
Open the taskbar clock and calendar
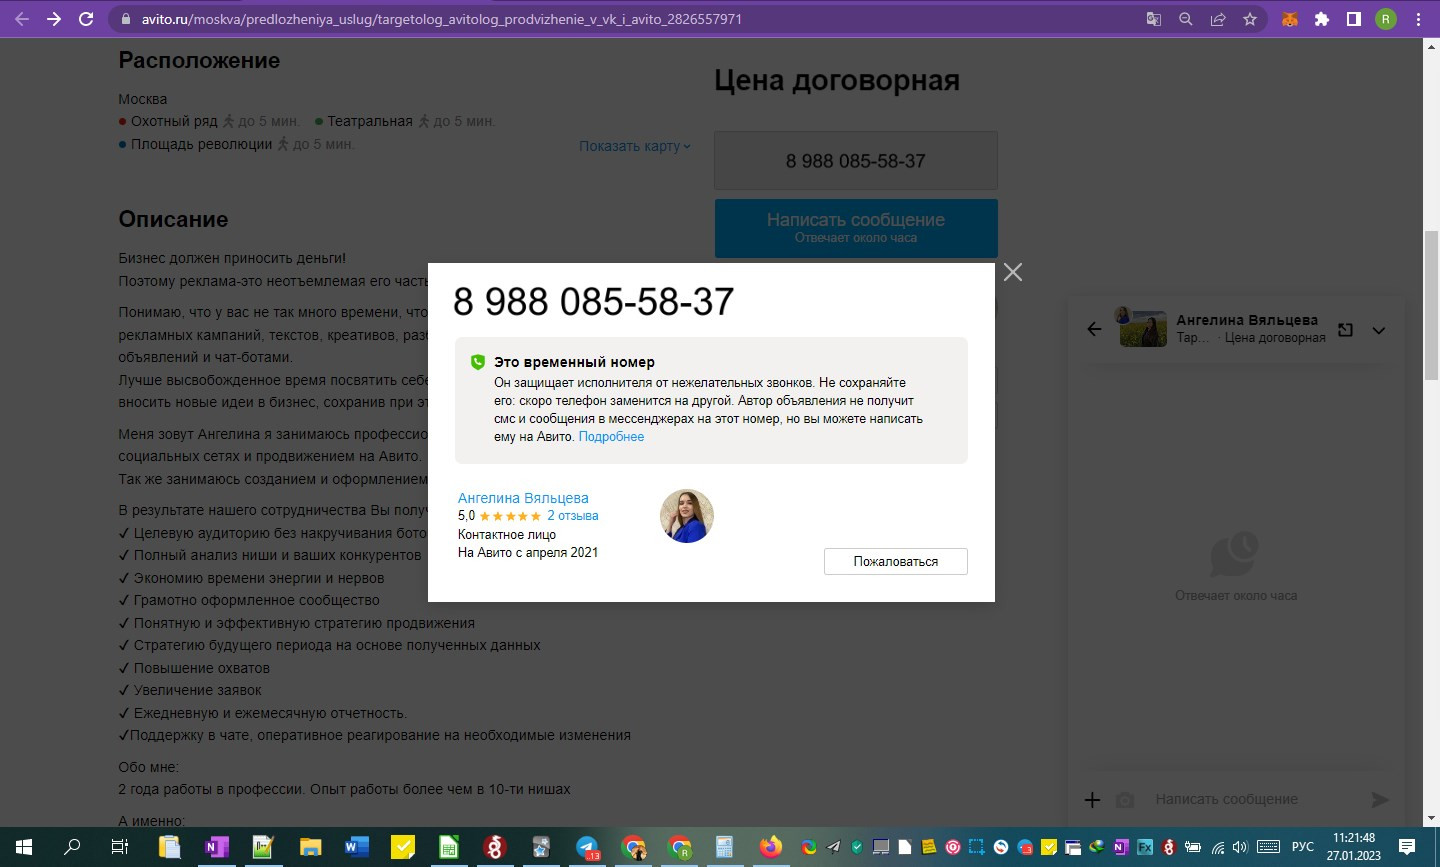(1354, 847)
